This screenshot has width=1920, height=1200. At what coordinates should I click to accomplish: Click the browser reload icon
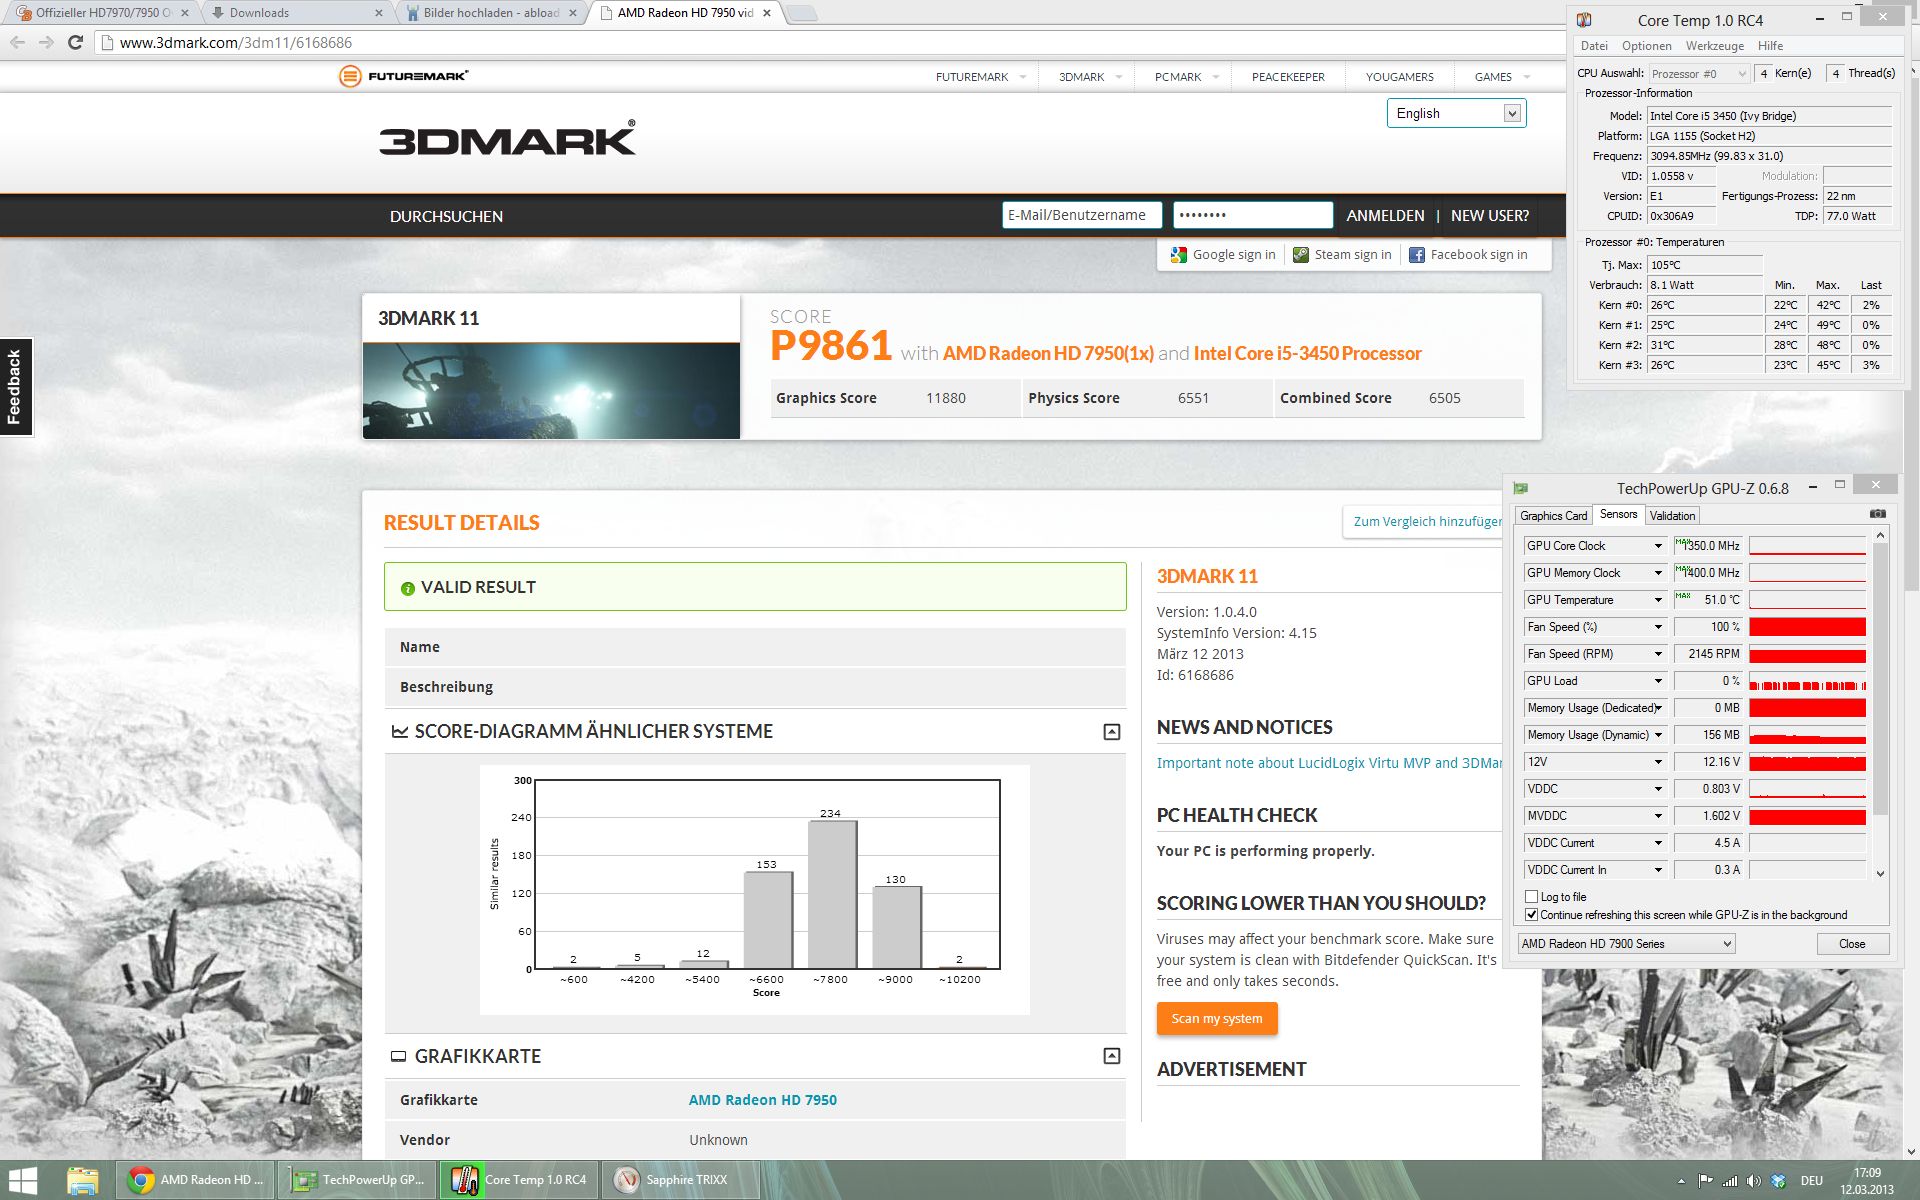[75, 43]
